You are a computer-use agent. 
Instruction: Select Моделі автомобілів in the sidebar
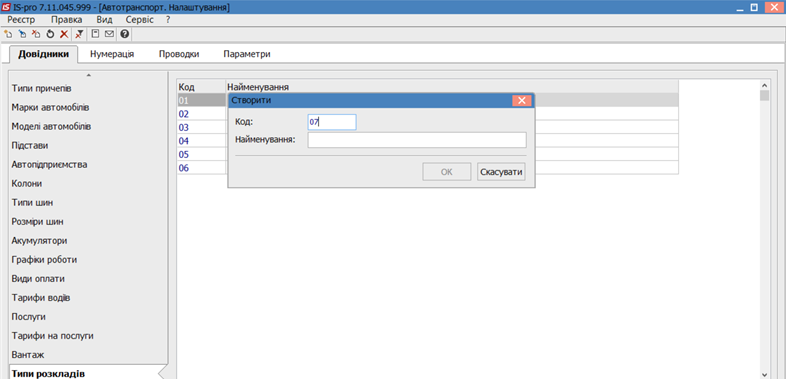[x=51, y=126]
